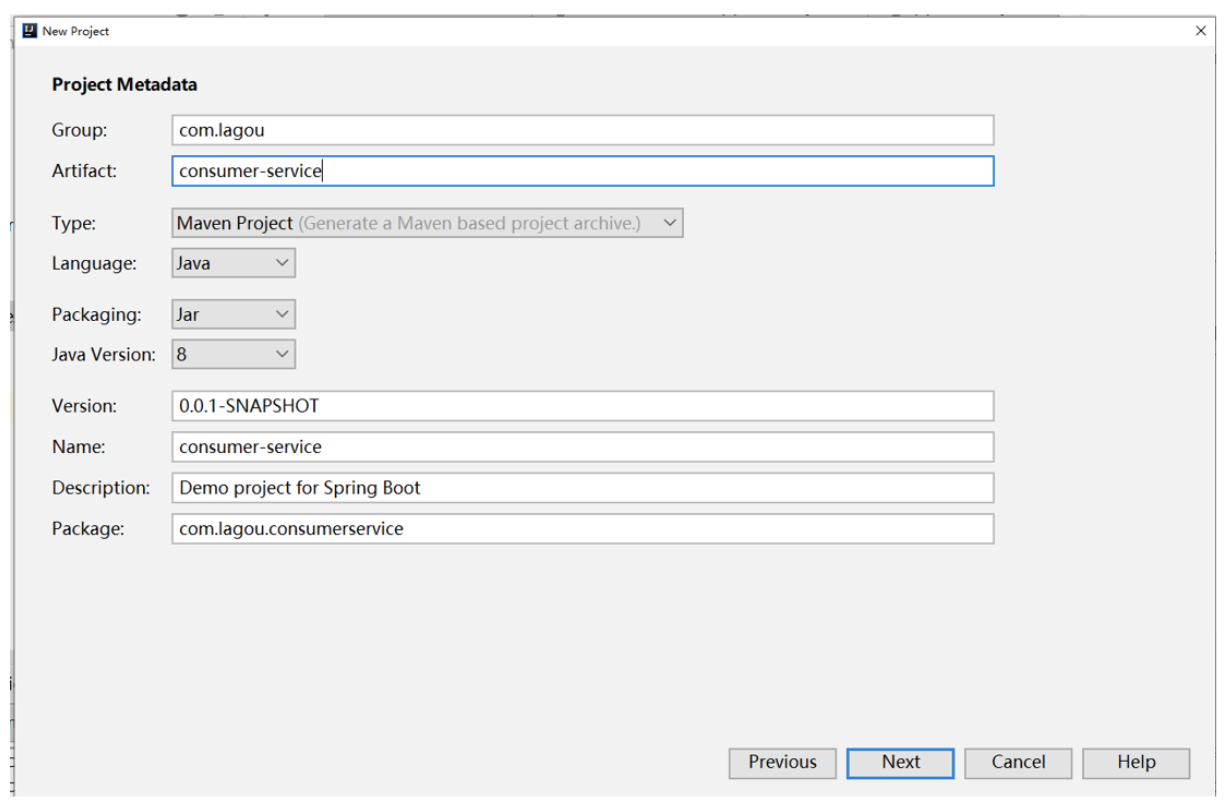This screenshot has width=1228, height=808.
Task: Click the Type dropdown arrow
Action: 670,223
